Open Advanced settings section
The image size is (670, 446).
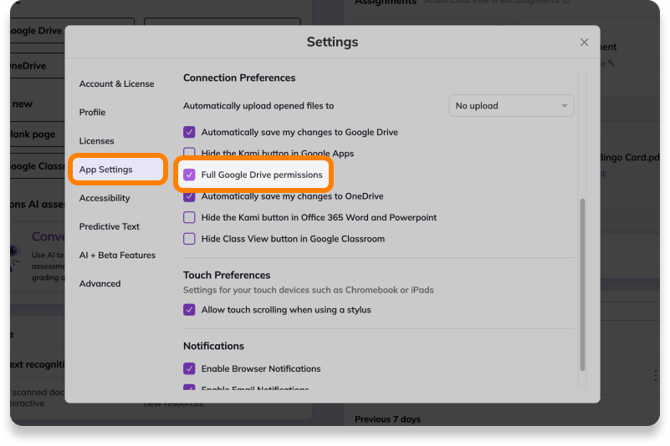pyautogui.click(x=100, y=284)
